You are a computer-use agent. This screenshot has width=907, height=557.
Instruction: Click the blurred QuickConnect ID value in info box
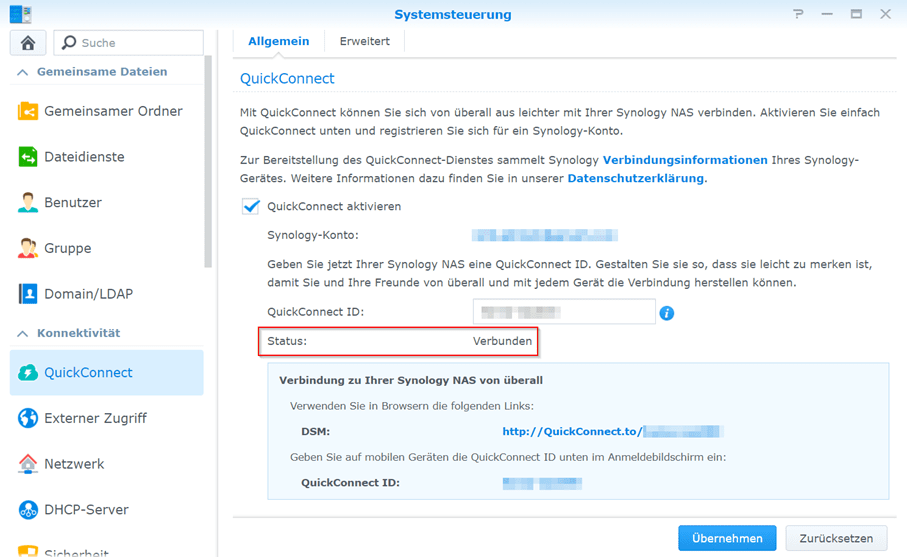coord(542,483)
